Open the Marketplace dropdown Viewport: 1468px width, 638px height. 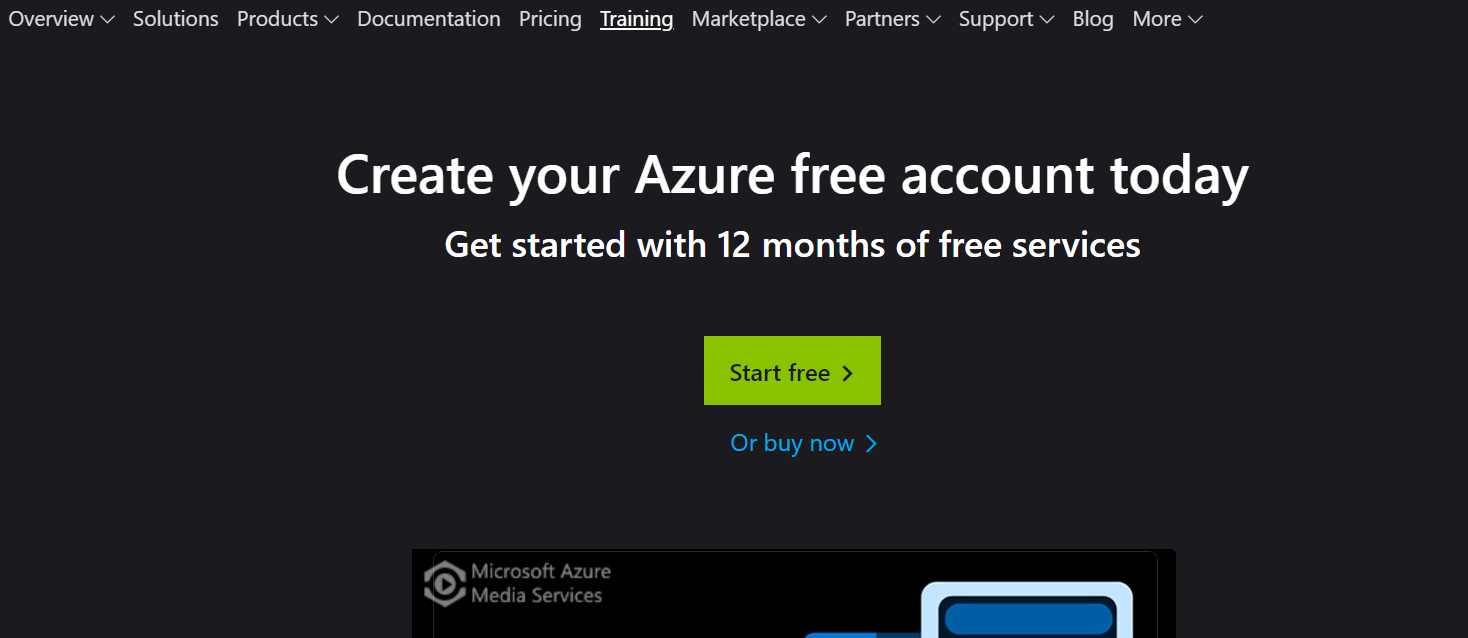(758, 19)
